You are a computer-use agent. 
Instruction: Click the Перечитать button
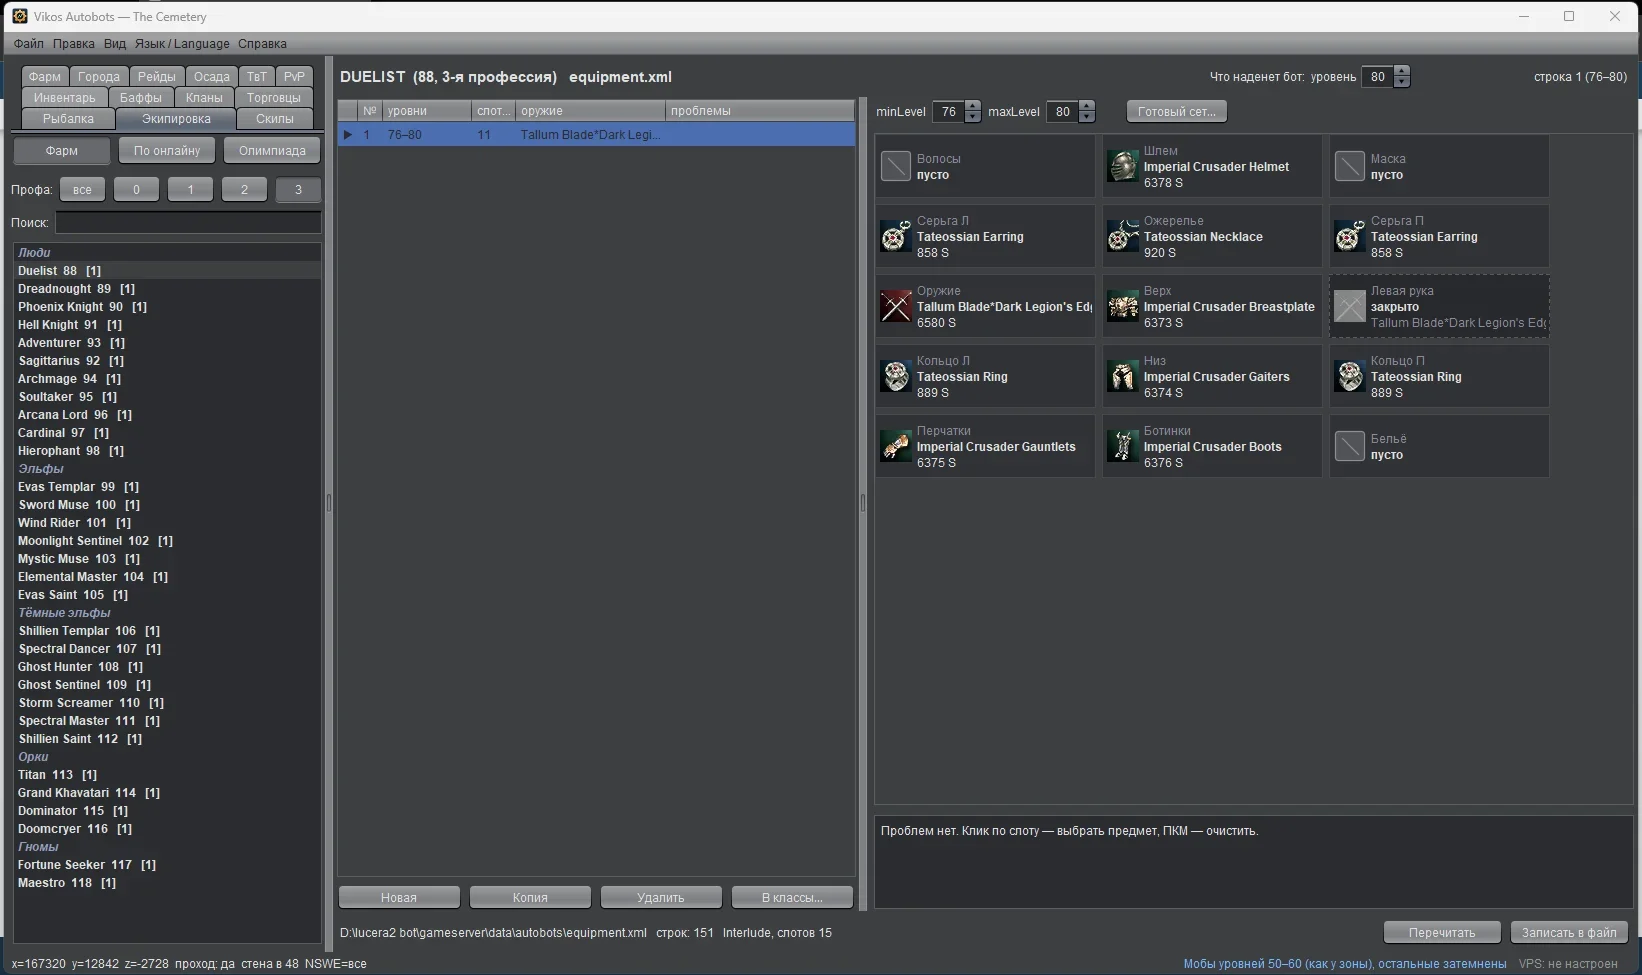1442,932
